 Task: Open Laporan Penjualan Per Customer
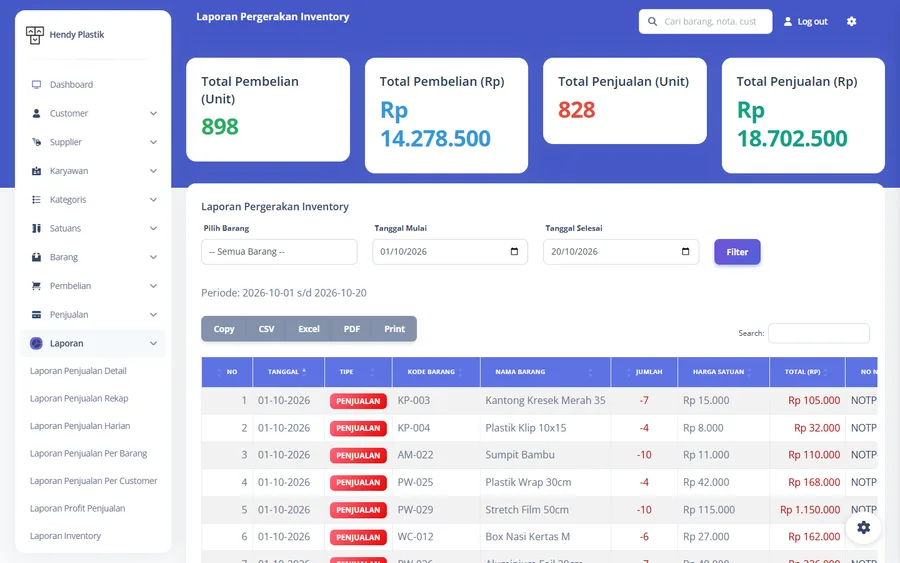point(94,481)
